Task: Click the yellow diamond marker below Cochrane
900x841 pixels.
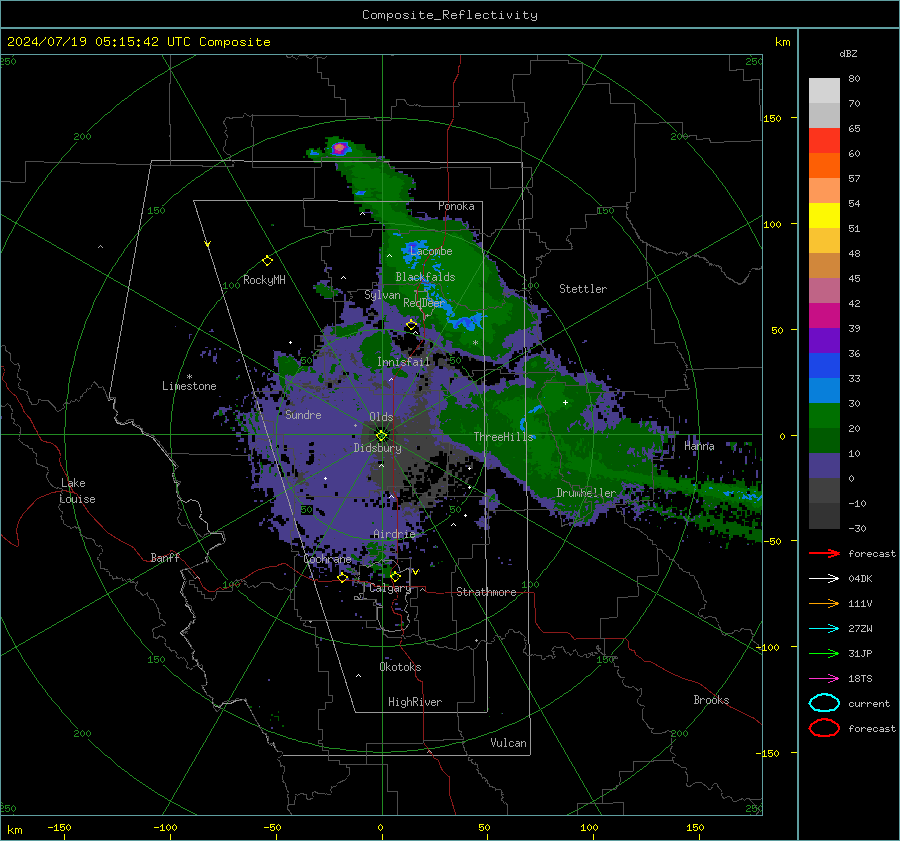Action: (x=343, y=577)
